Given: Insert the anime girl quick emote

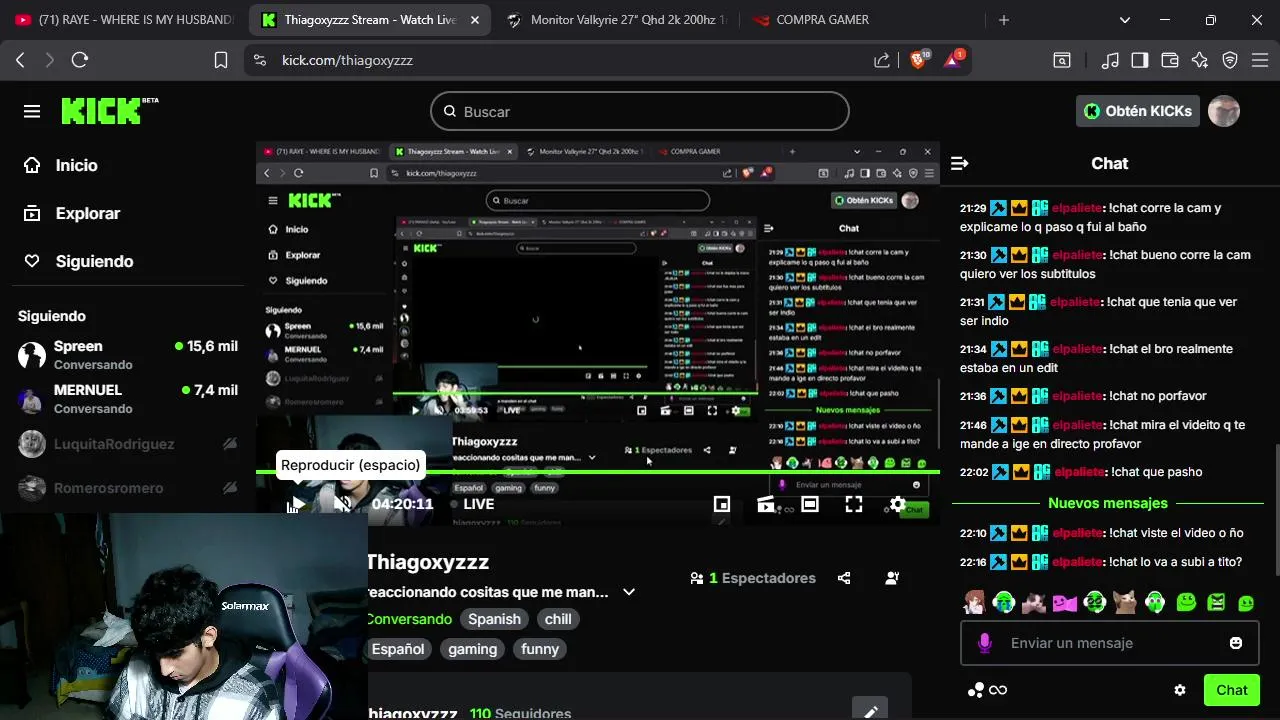Looking at the screenshot, I should tap(975, 602).
